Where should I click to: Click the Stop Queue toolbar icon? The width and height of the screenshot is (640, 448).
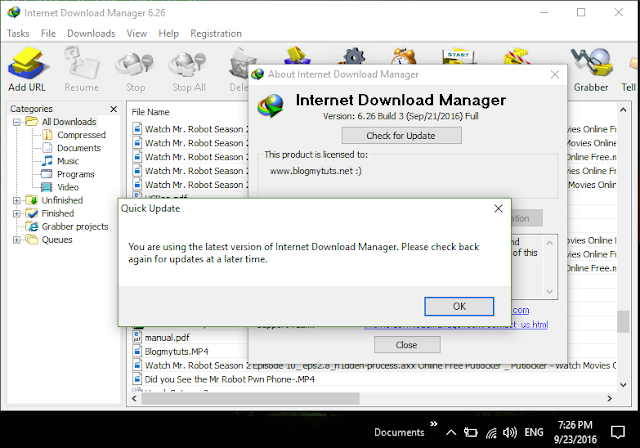pos(515,56)
